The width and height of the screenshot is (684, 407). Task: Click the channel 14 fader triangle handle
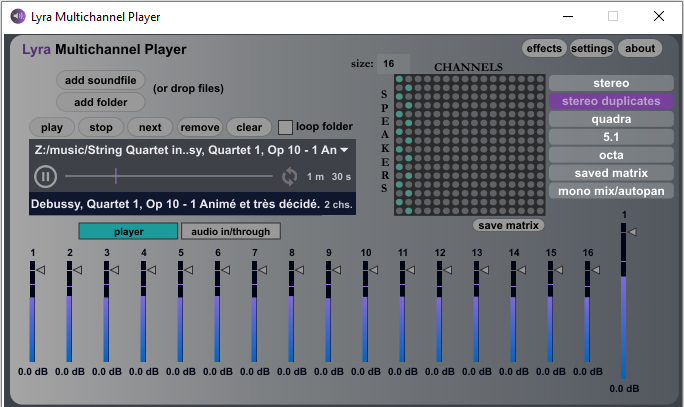pyautogui.click(x=522, y=270)
